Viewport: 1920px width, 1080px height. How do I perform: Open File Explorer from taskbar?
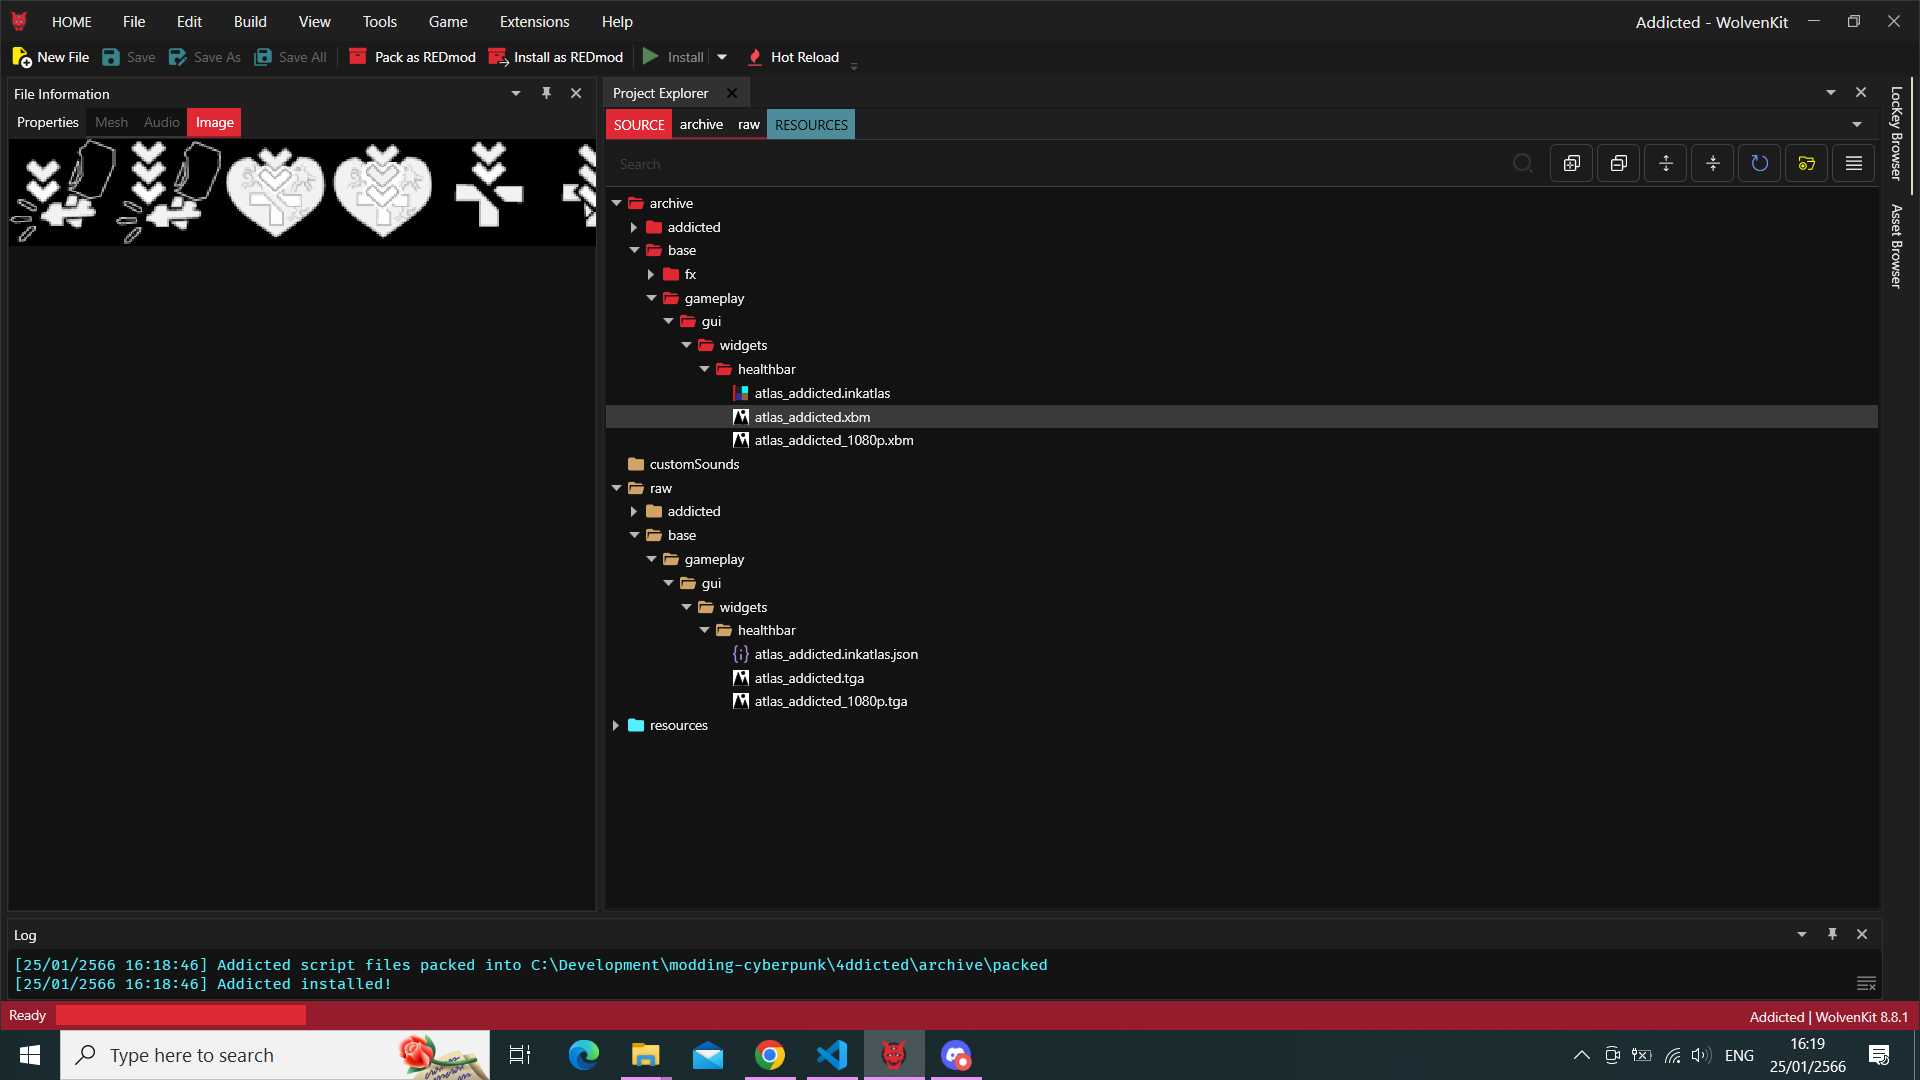[646, 1055]
